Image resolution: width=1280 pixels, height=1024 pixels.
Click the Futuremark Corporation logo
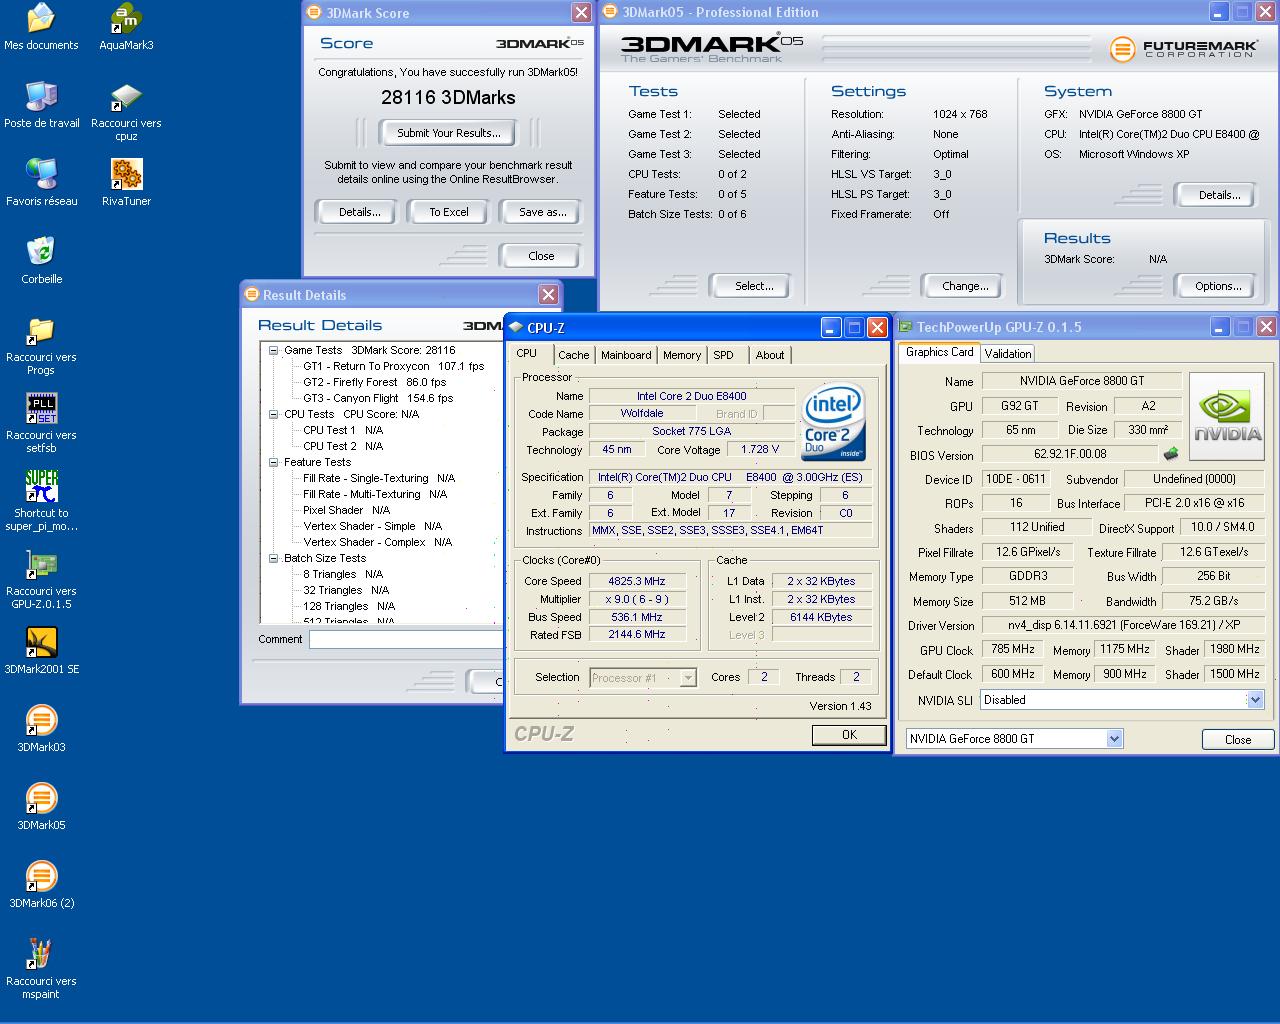point(1183,49)
